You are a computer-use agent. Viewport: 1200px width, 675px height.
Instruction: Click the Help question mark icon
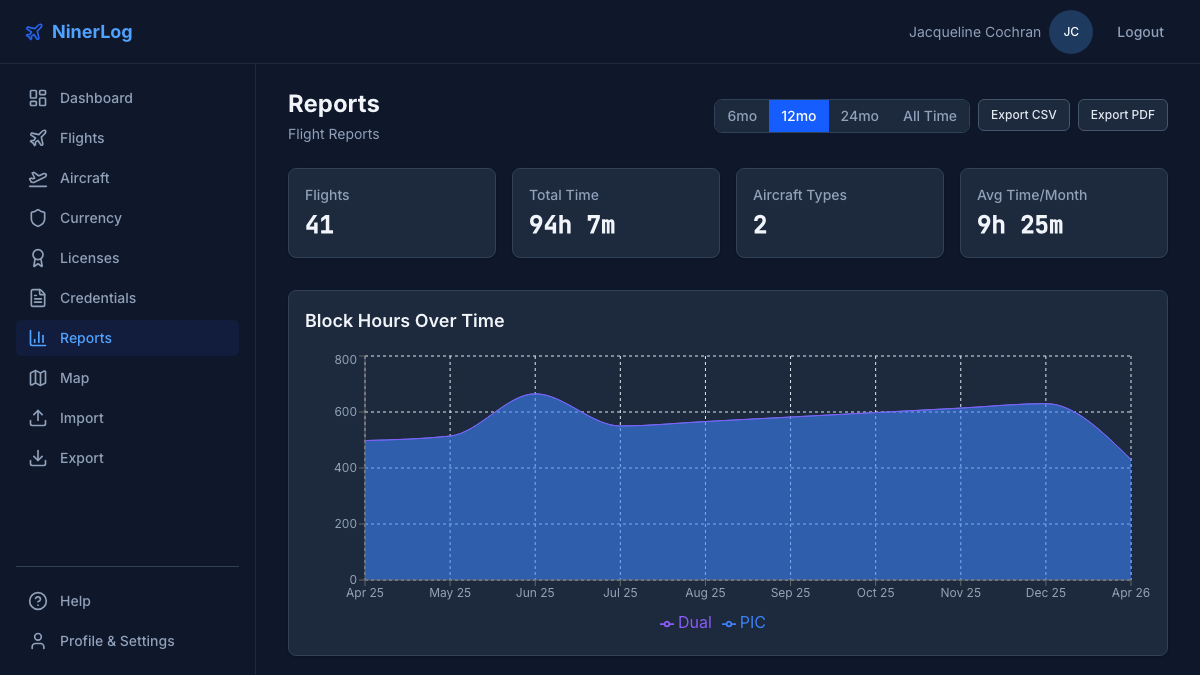38,601
